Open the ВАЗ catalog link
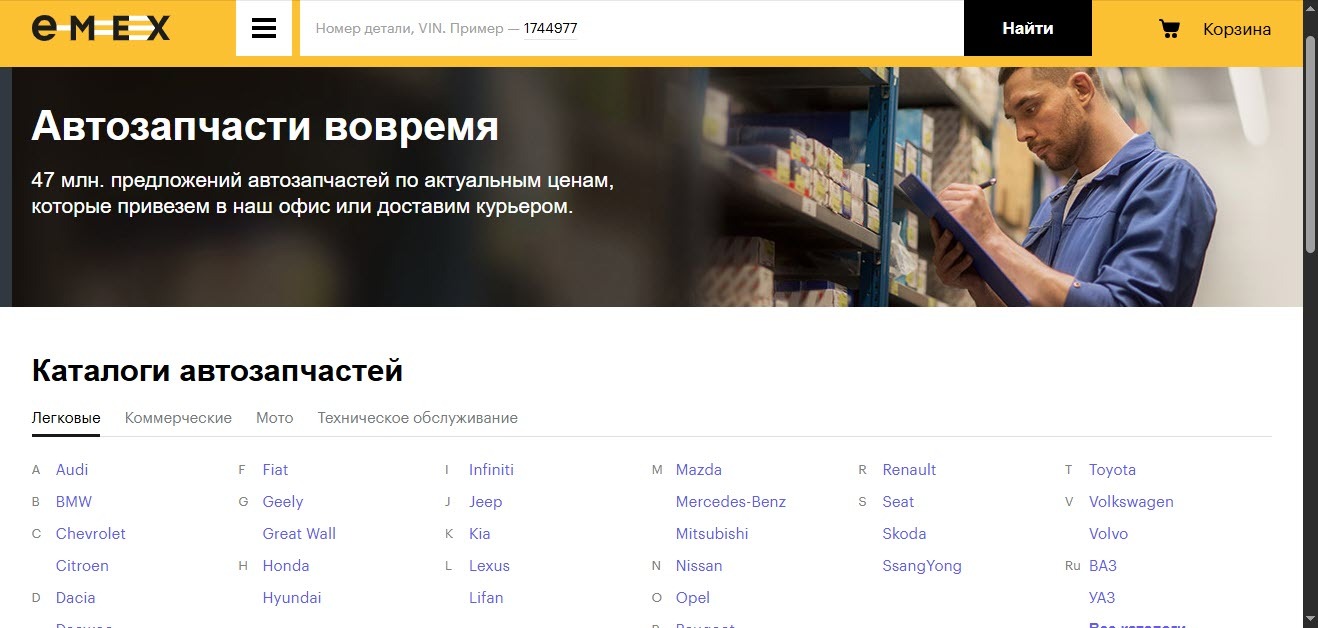Viewport: 1318px width, 628px height. tap(1102, 566)
